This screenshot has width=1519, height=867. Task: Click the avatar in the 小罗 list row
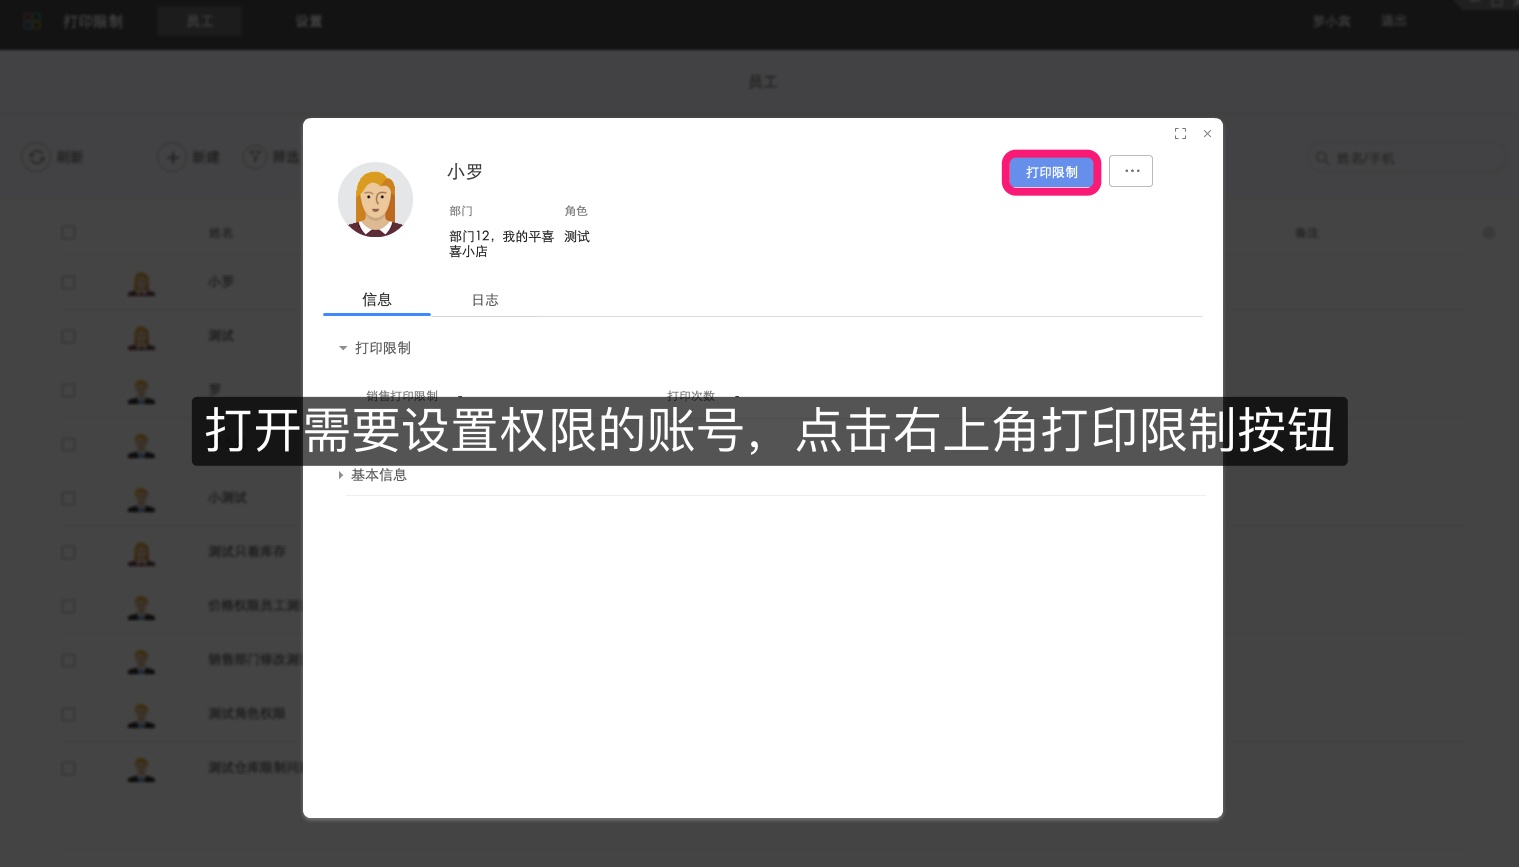tap(141, 284)
